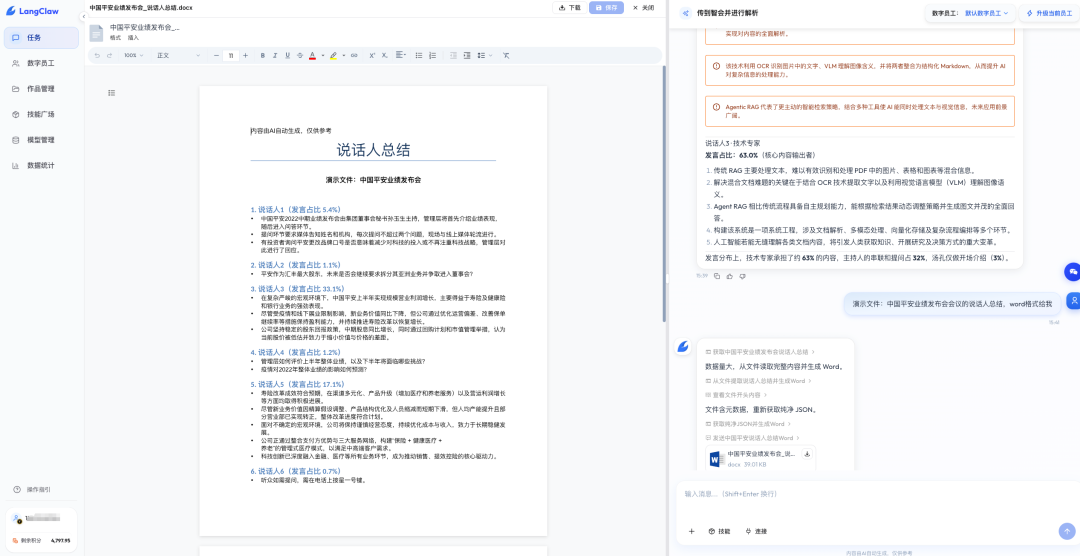Select 作品管理 in the sidebar
The height and width of the screenshot is (556, 1080).
(x=41, y=89)
